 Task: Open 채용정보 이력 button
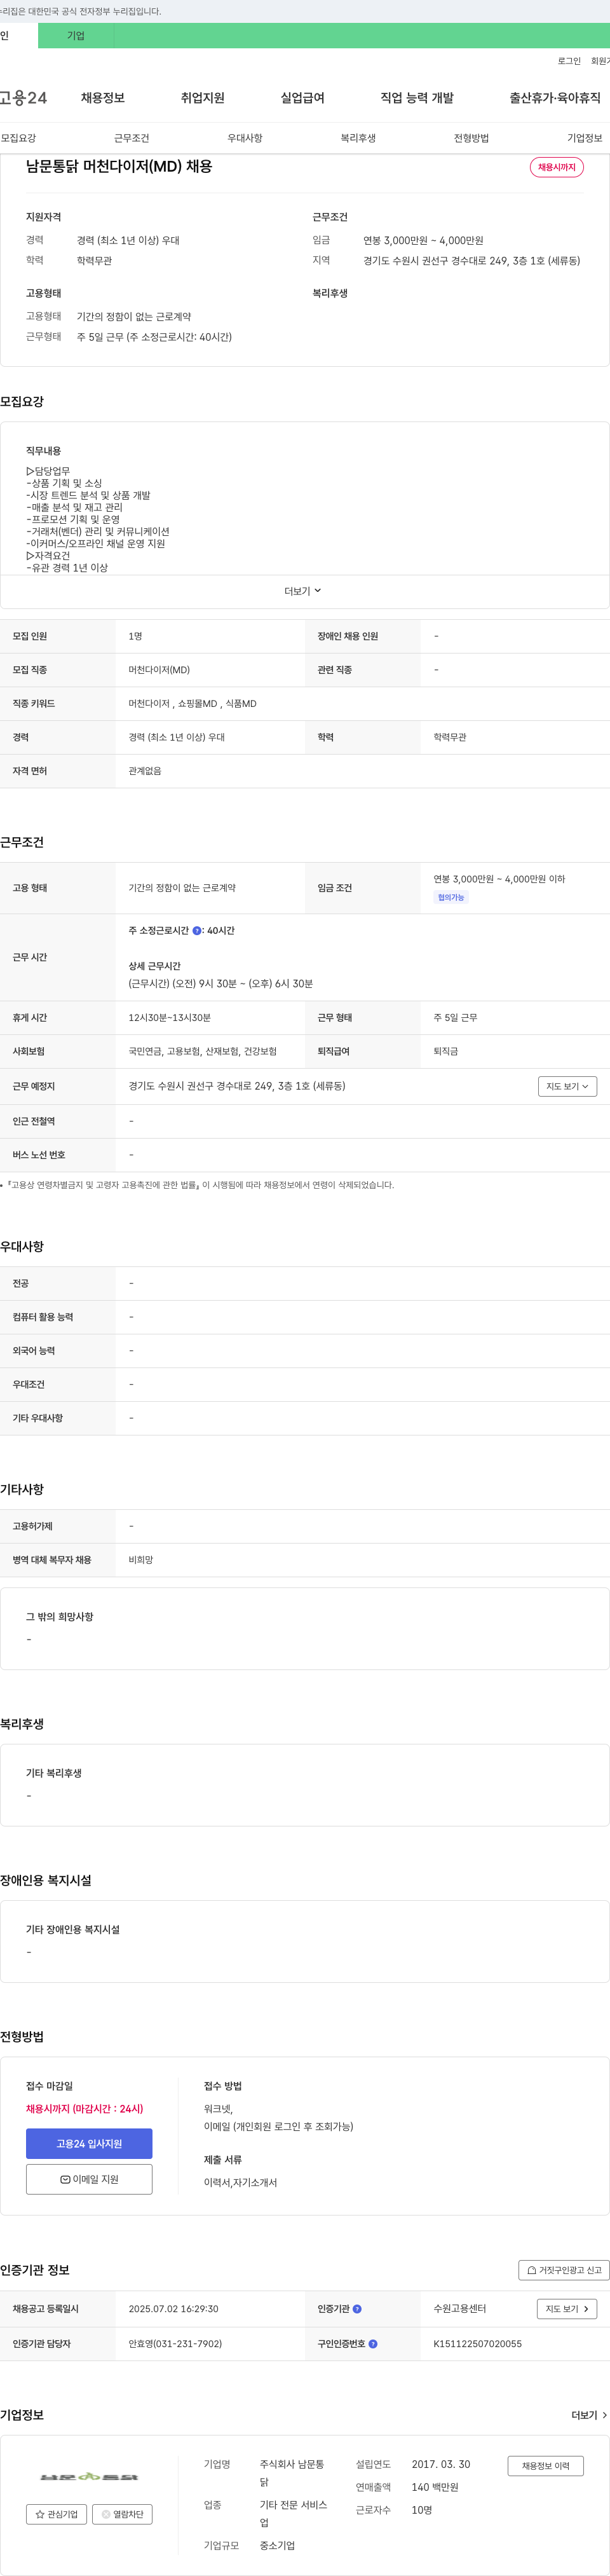(x=545, y=2466)
